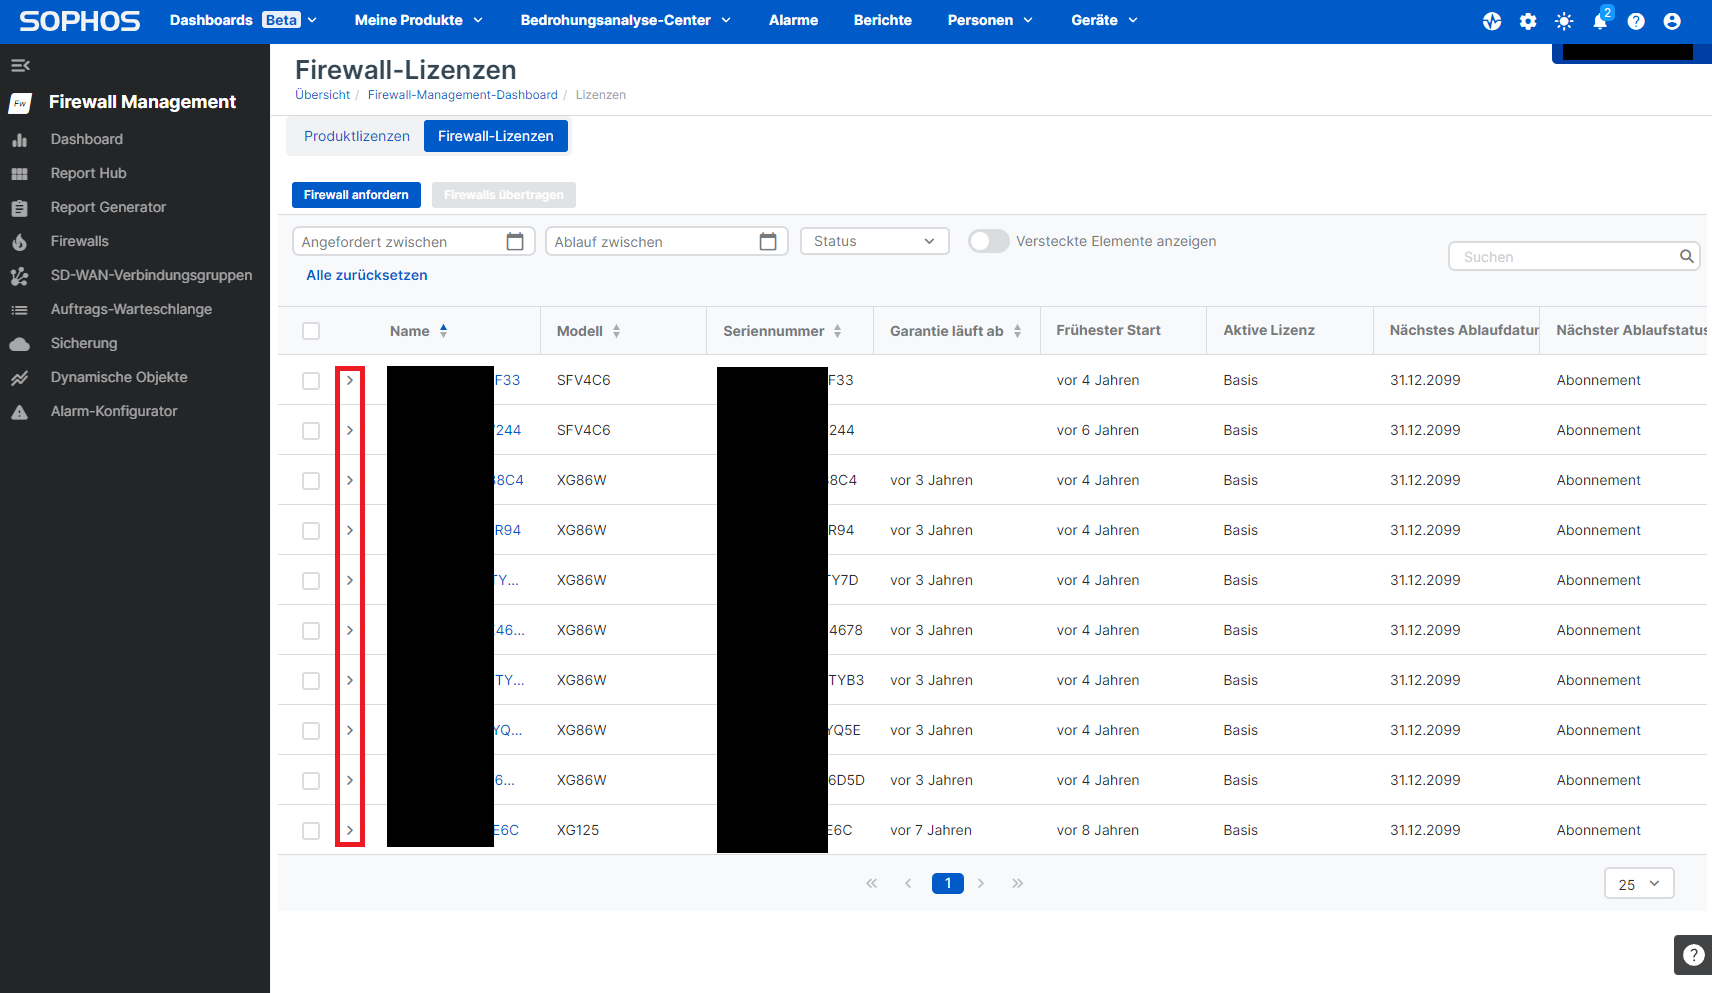Sort by Name column arrows

pos(443,331)
